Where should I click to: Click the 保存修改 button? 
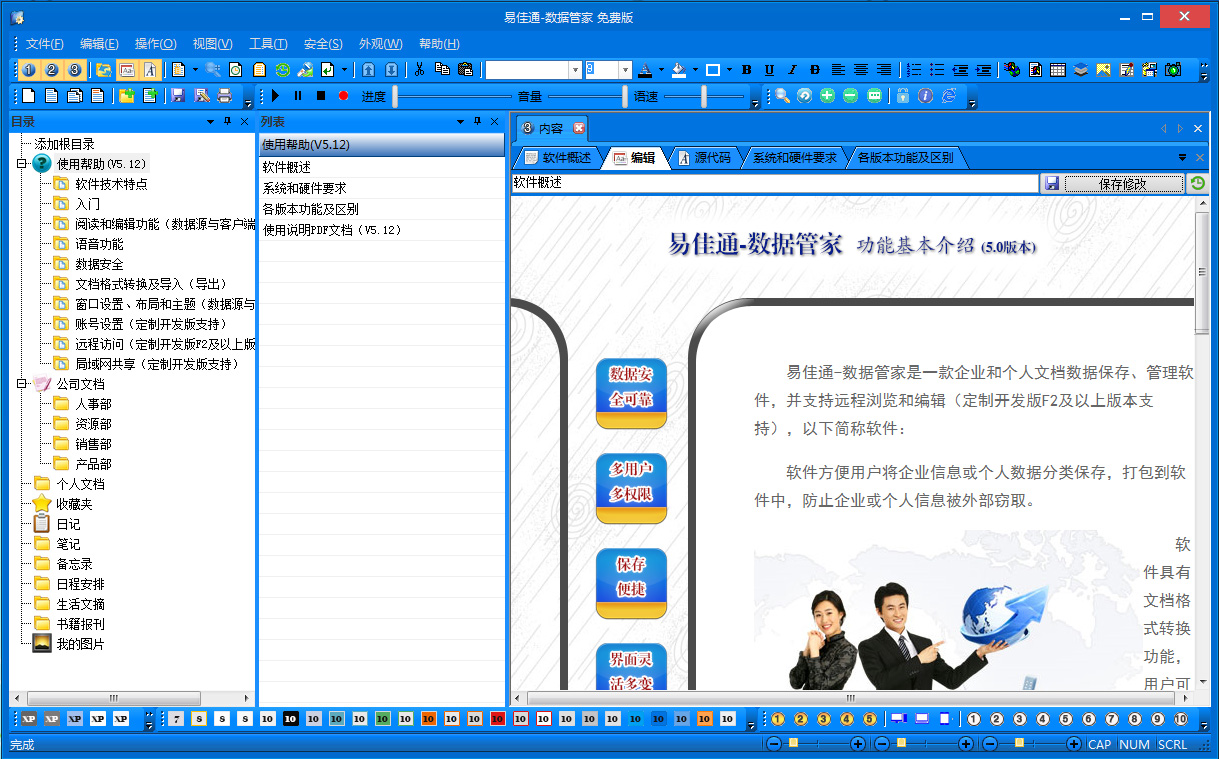click(1122, 184)
